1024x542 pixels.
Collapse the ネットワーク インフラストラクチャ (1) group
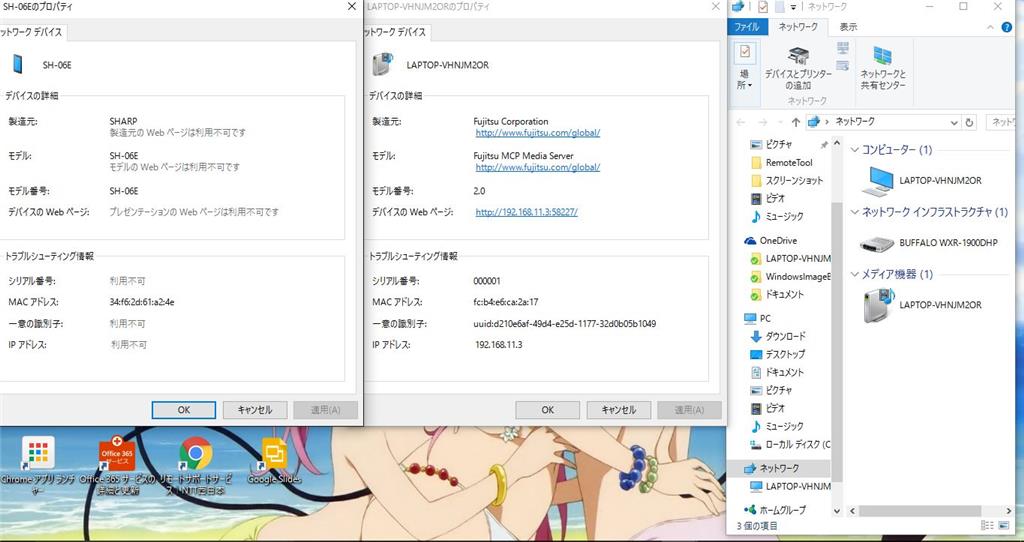point(855,212)
